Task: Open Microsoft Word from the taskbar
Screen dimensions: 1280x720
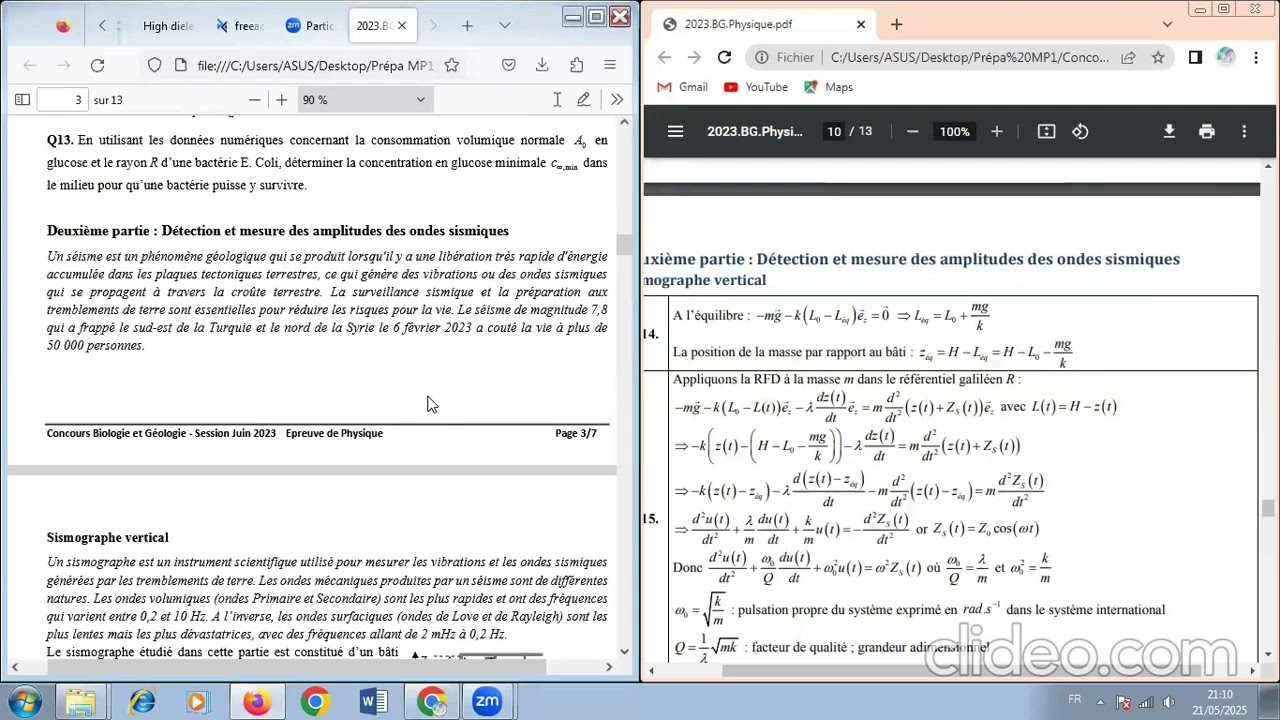Action: (374, 701)
